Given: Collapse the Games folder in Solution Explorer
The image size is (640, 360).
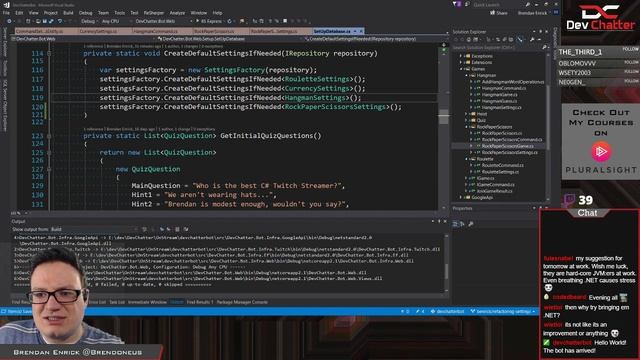Looking at the screenshot, I should pos(461,69).
